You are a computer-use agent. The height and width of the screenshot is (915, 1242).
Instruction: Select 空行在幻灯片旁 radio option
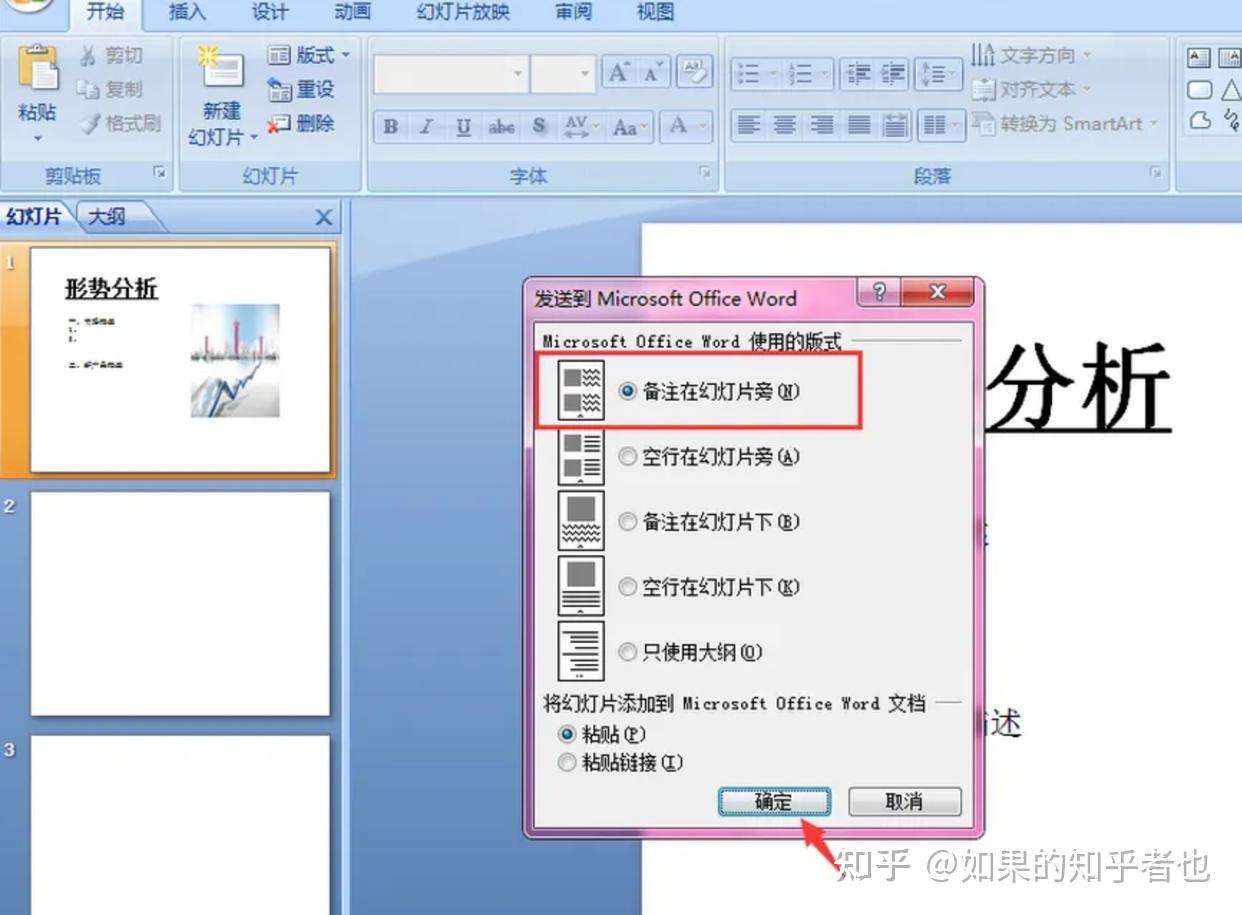point(711,457)
